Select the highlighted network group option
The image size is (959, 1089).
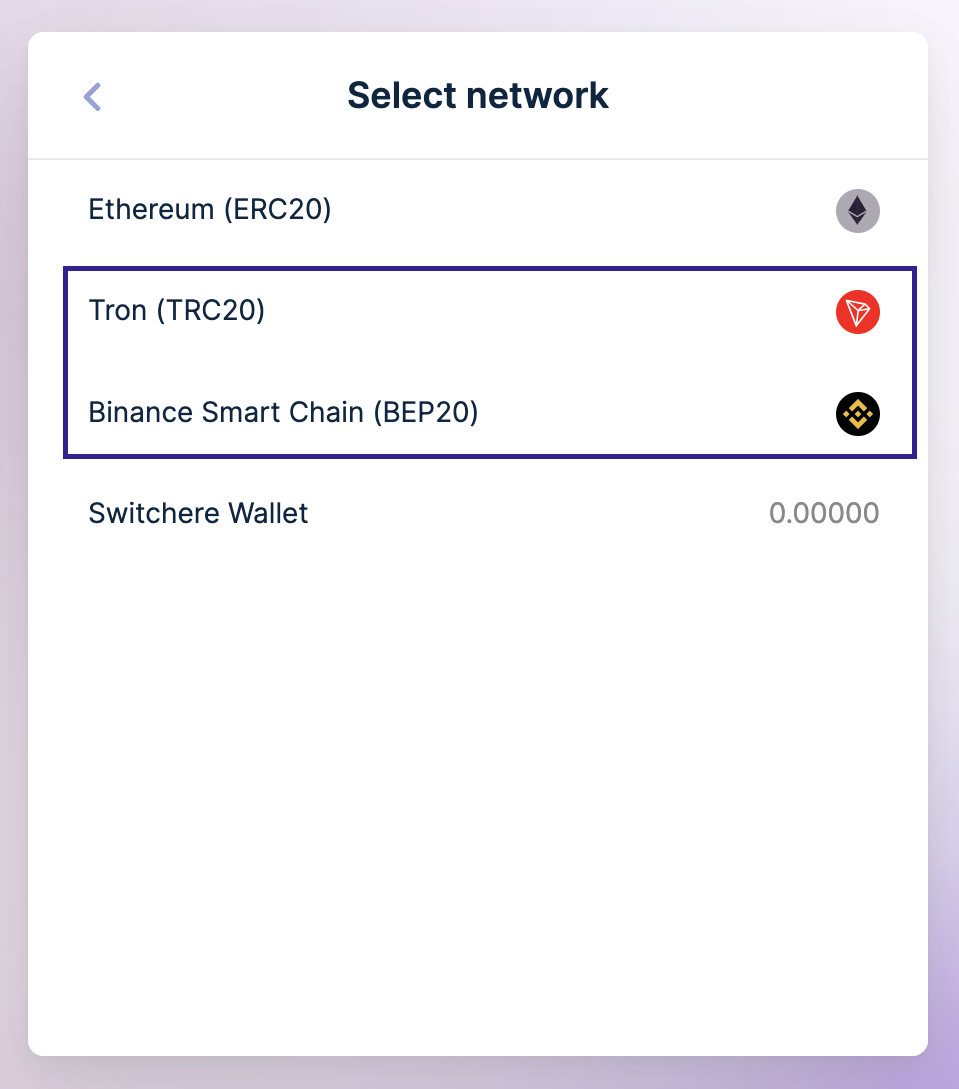489,362
